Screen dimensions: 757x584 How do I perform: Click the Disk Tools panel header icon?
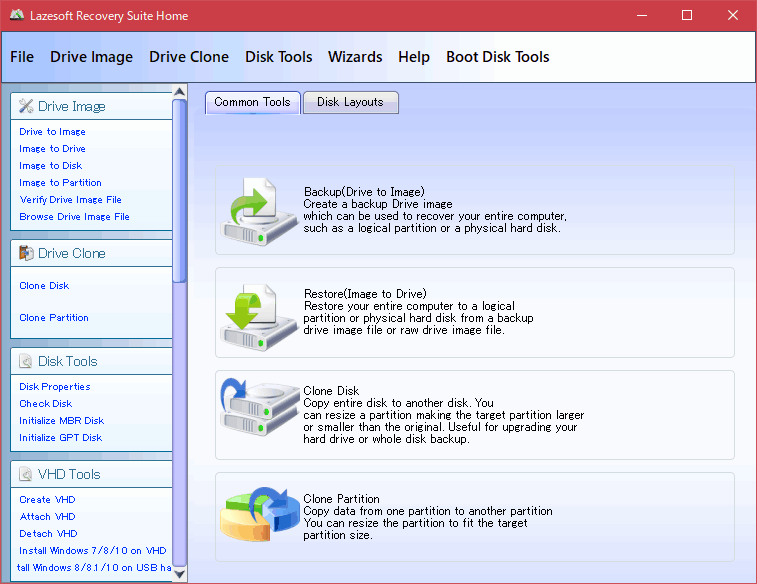(x=26, y=361)
